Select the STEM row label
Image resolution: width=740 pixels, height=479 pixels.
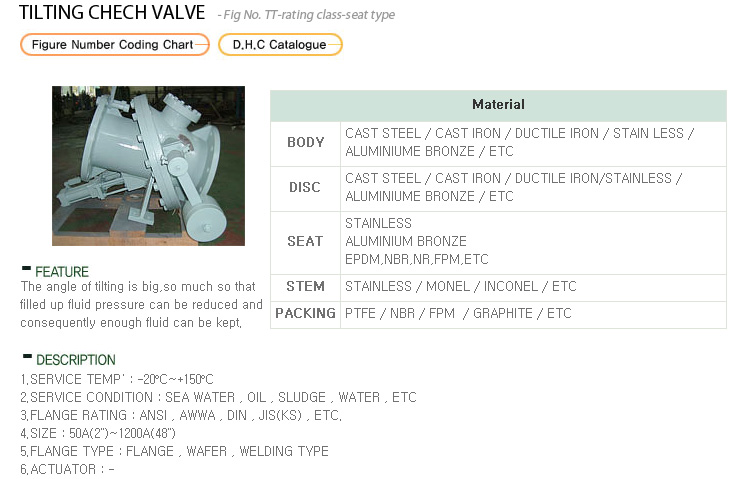pyautogui.click(x=305, y=287)
